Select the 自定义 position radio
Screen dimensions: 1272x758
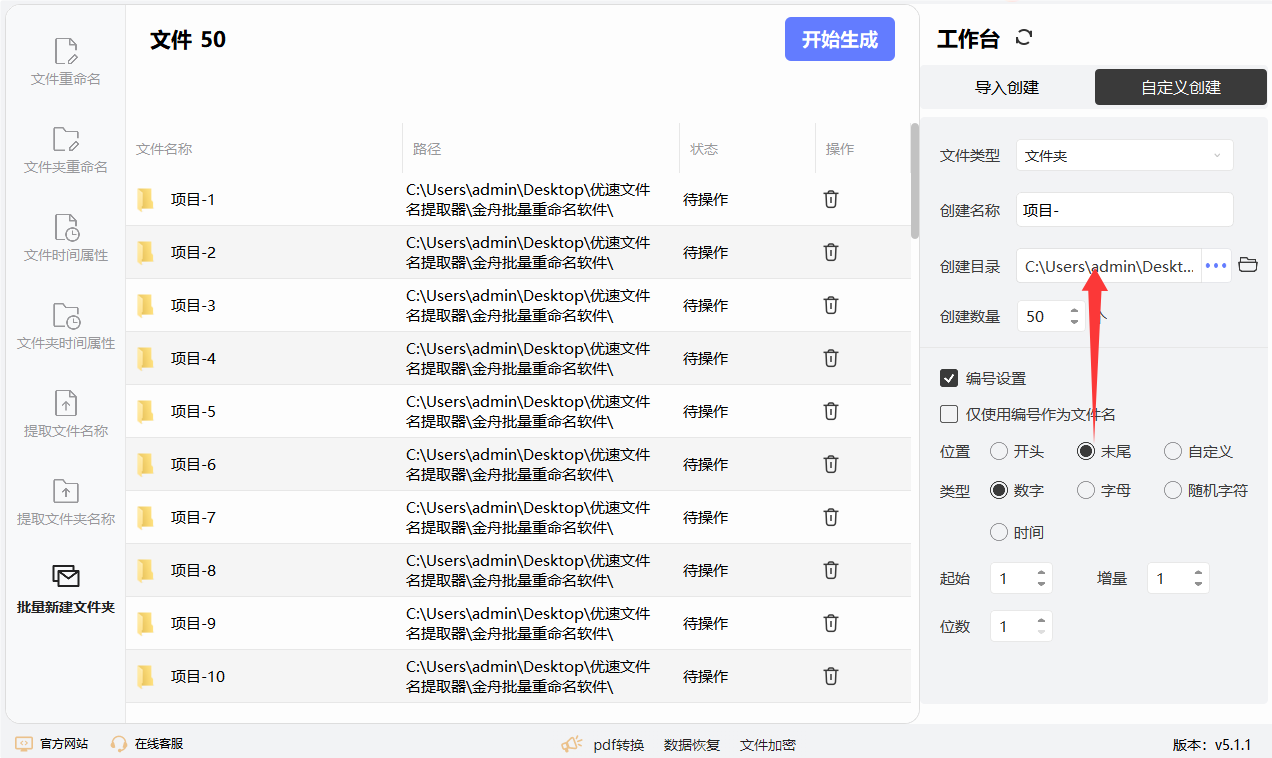point(1173,451)
